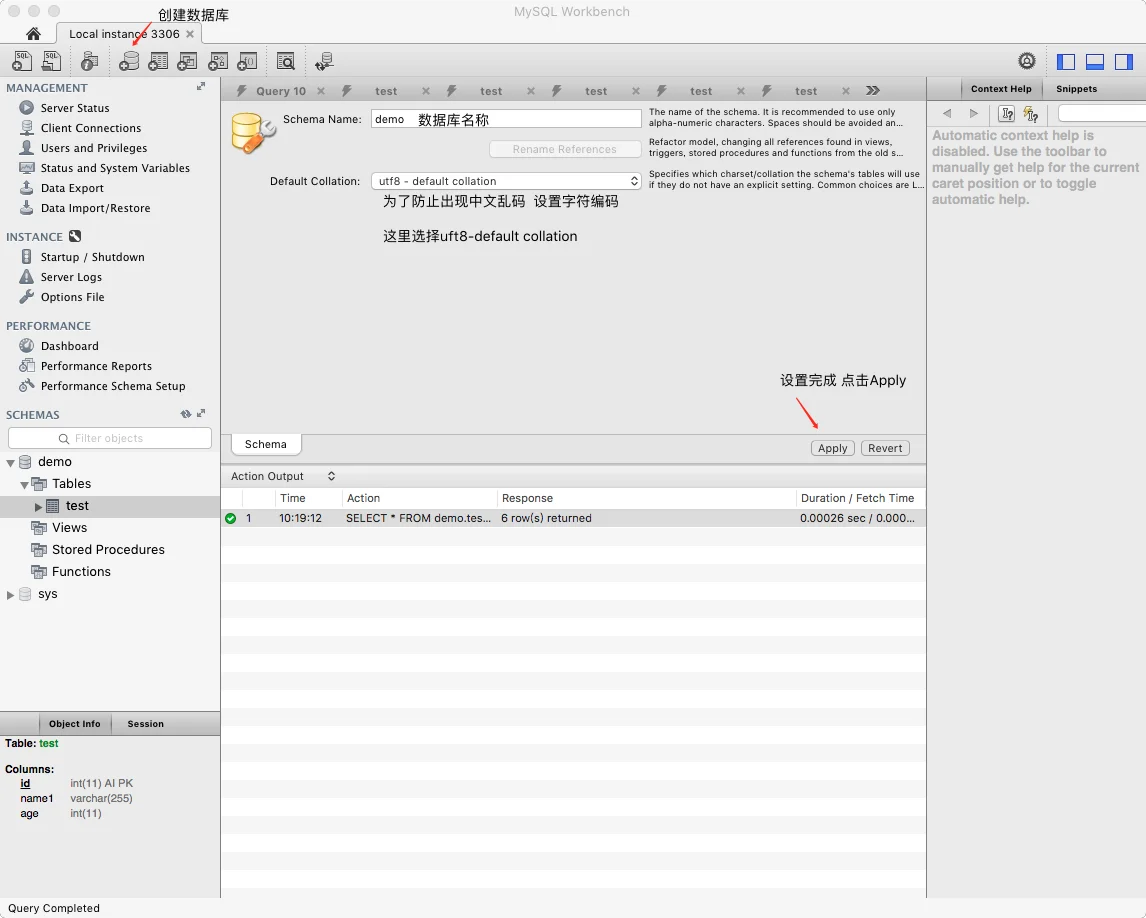The width and height of the screenshot is (1146, 918).
Task: Go to the home screen icon
Action: pos(33,34)
